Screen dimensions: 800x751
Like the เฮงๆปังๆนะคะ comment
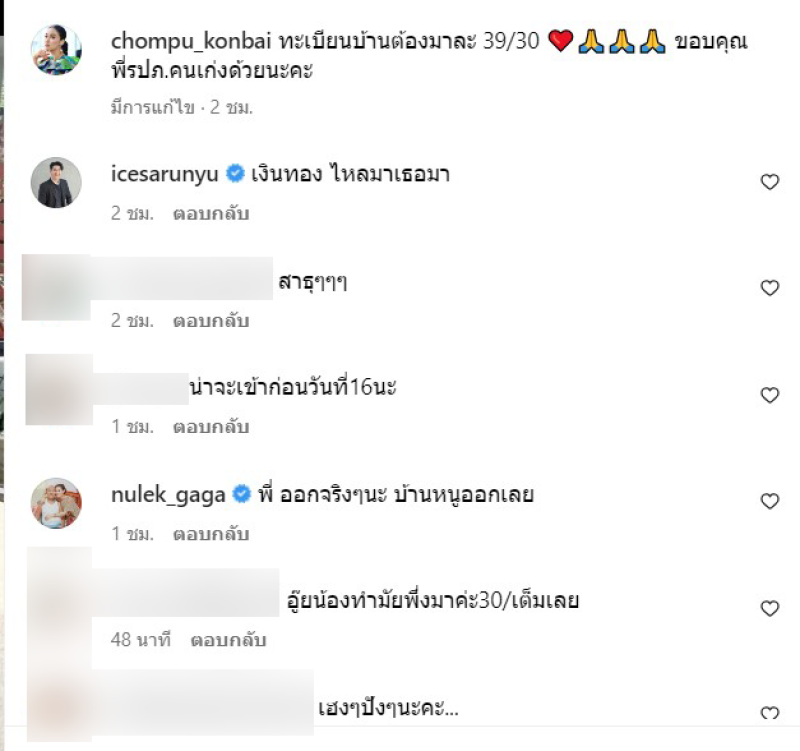tap(769, 712)
